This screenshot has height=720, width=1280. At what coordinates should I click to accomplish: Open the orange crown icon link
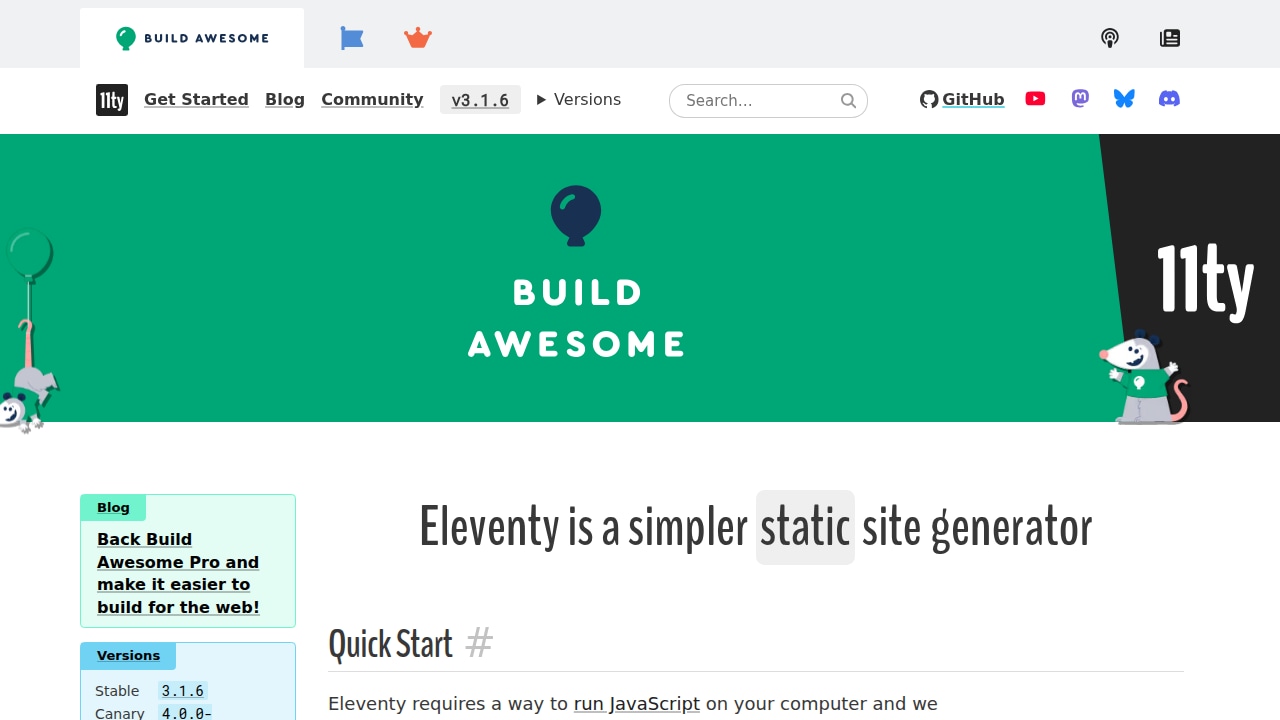(418, 38)
